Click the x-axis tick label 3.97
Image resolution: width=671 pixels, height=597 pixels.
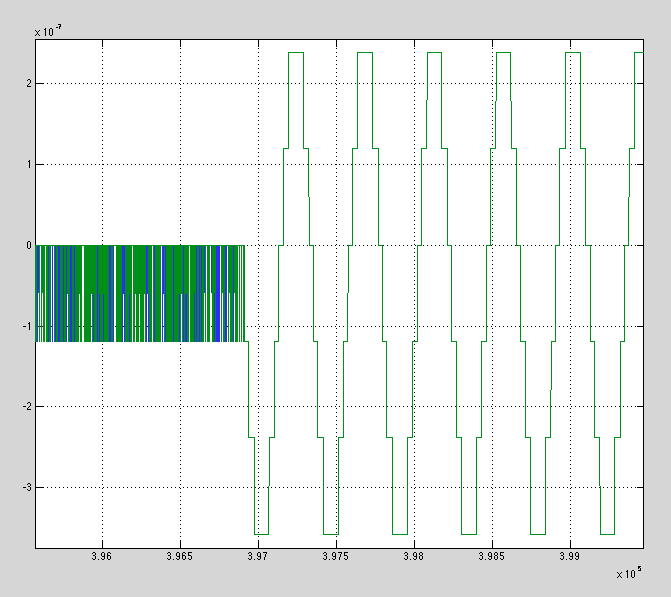pyautogui.click(x=258, y=555)
